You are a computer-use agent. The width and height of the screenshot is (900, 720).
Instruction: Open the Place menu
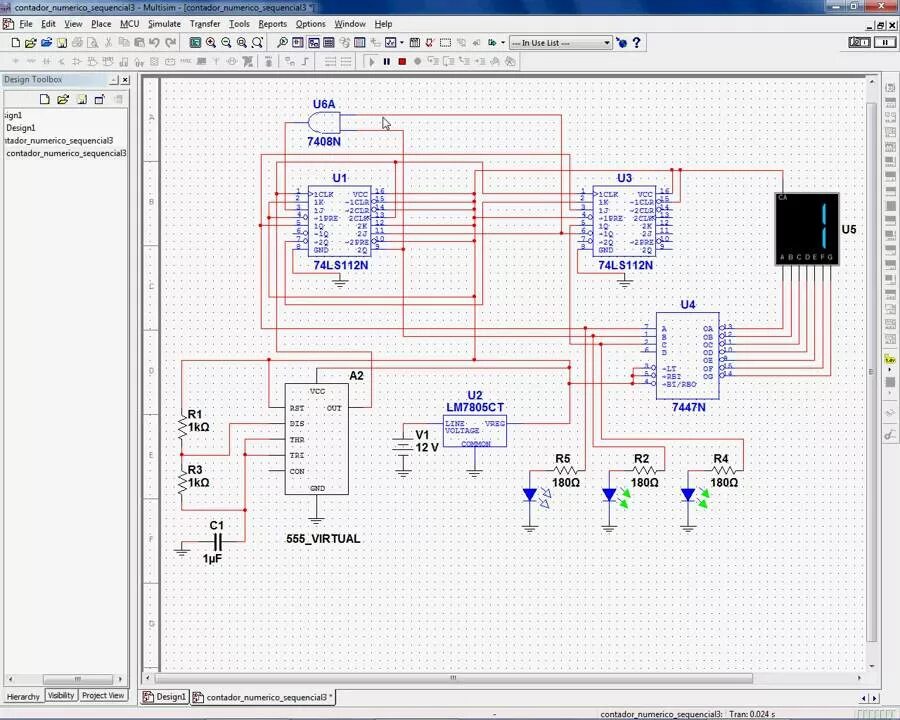101,24
